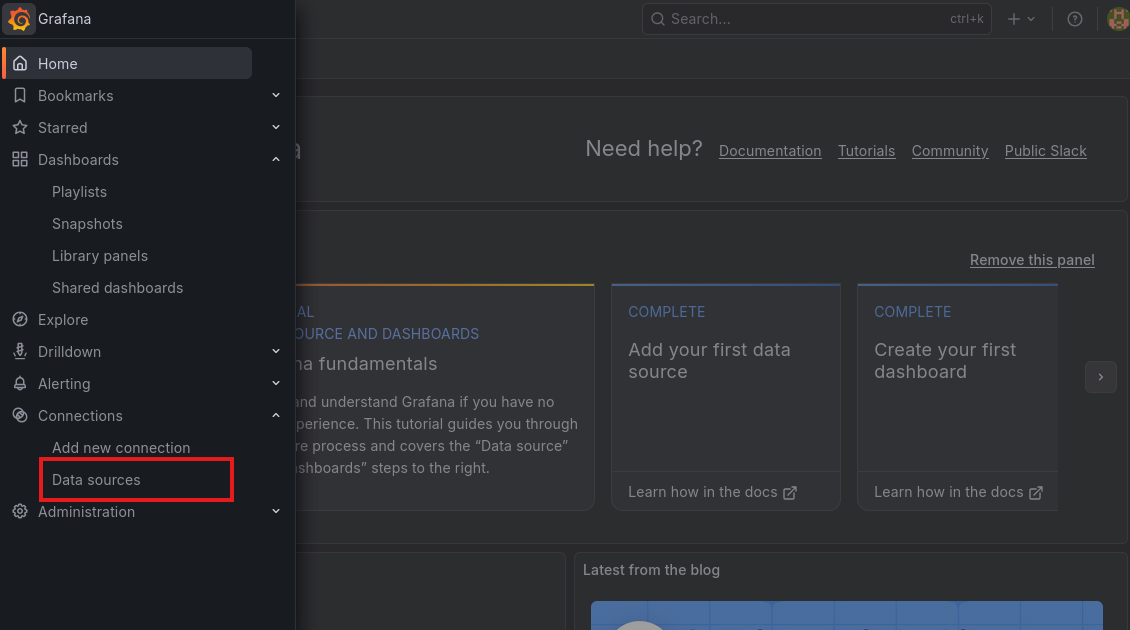Click the Drilldown icon in sidebar

click(20, 352)
